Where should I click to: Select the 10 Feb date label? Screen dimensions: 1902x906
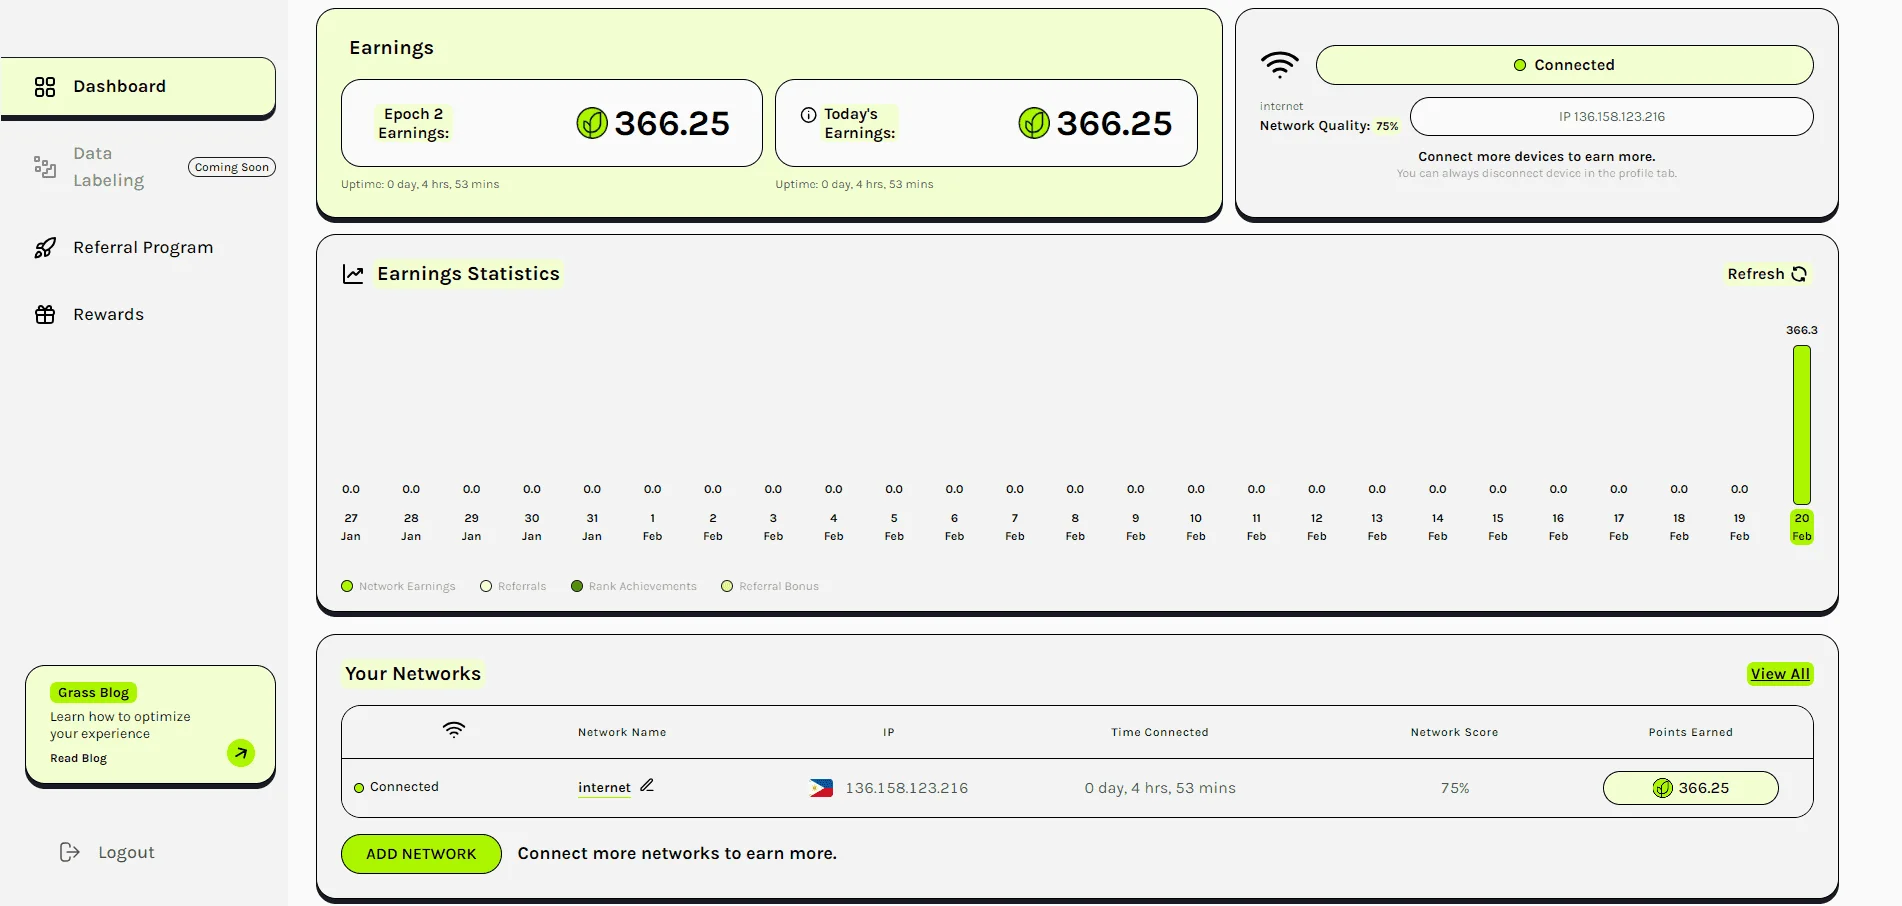point(1196,527)
